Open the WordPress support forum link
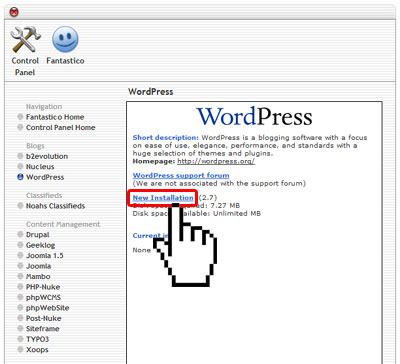400x364 pixels. tap(181, 175)
